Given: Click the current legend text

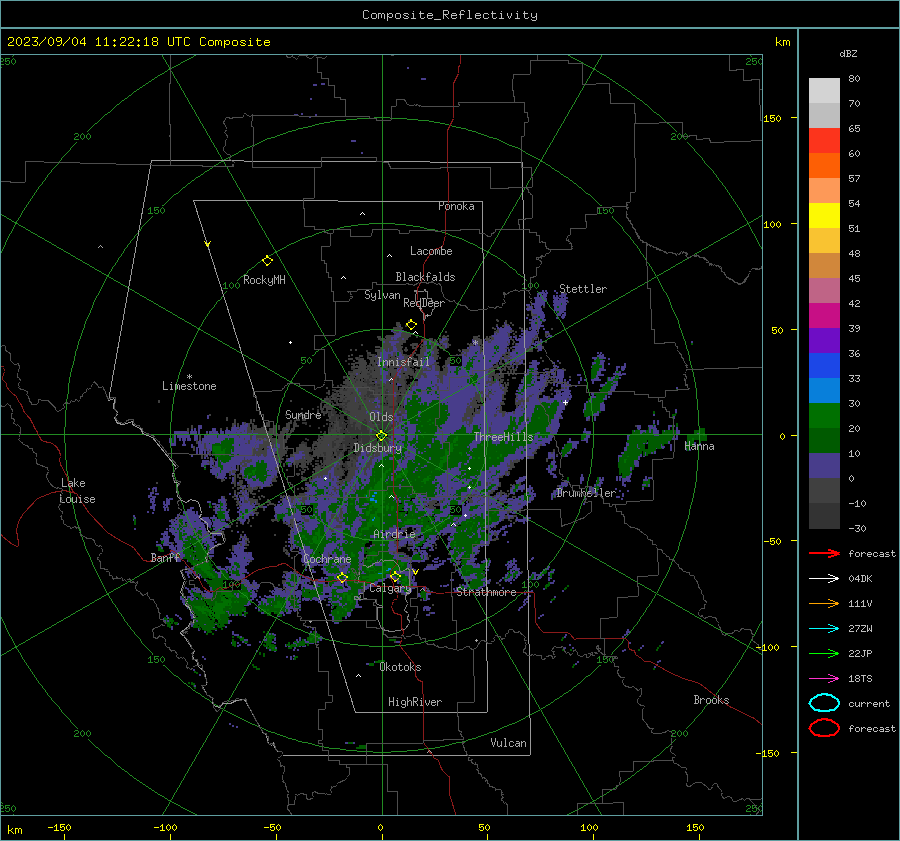Looking at the screenshot, I should coord(869,703).
